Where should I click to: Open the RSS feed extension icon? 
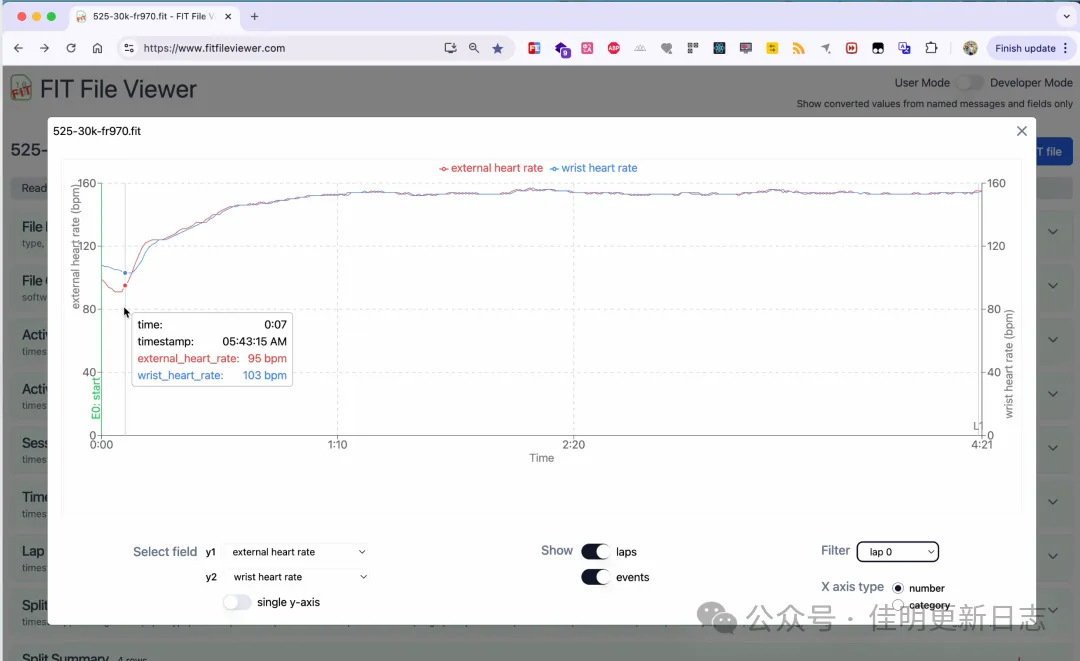click(797, 48)
